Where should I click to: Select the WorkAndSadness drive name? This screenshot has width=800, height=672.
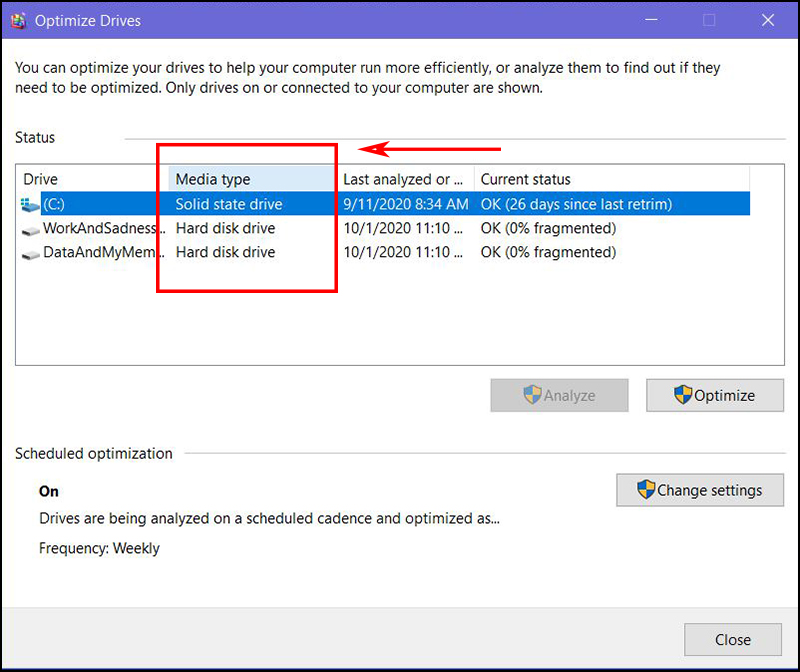[x=100, y=229]
